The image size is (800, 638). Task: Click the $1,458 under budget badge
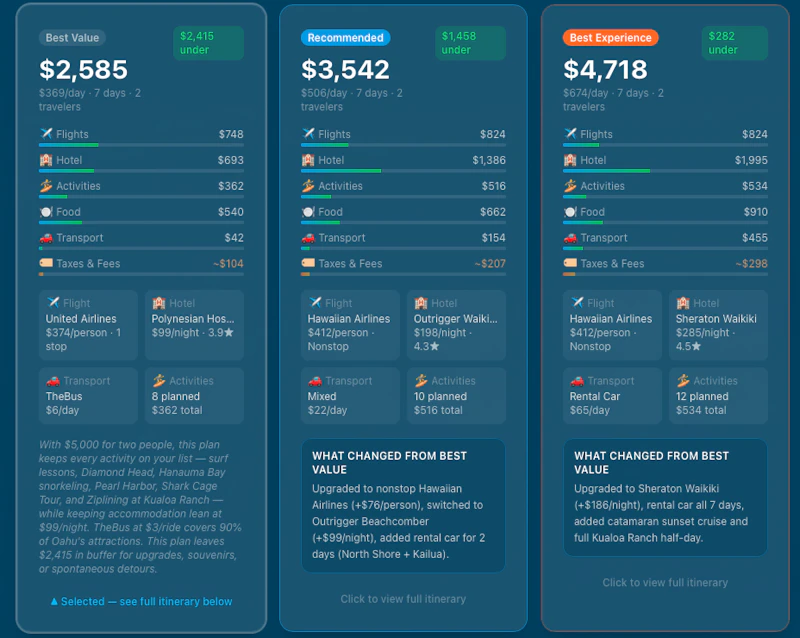(470, 43)
